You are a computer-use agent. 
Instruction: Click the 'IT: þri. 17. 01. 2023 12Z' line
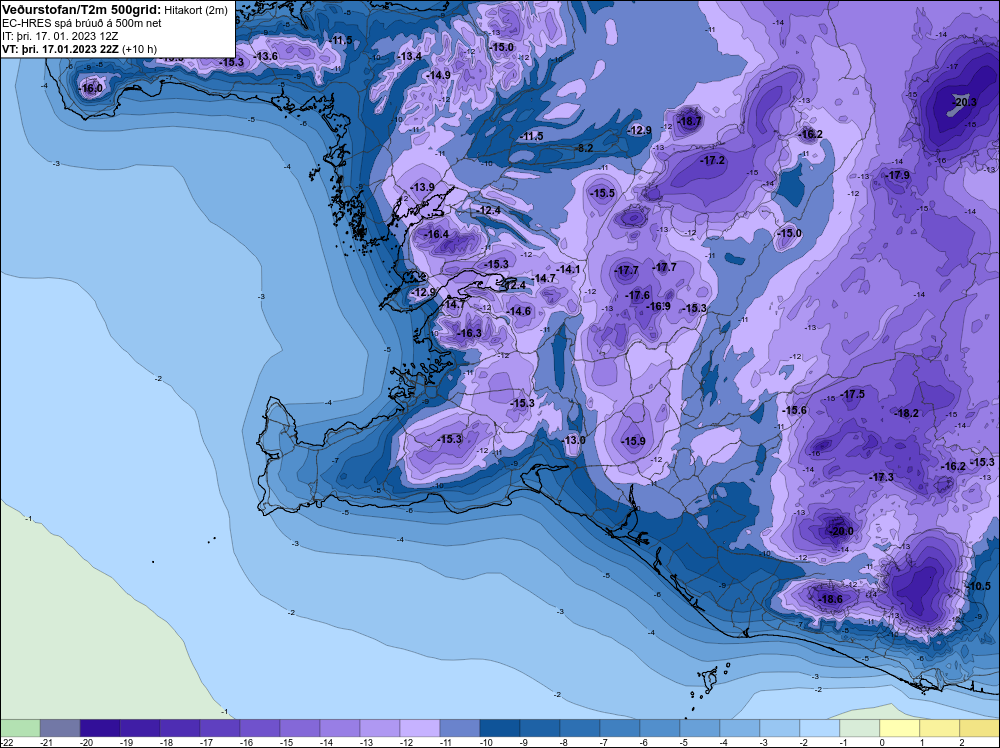coord(60,36)
